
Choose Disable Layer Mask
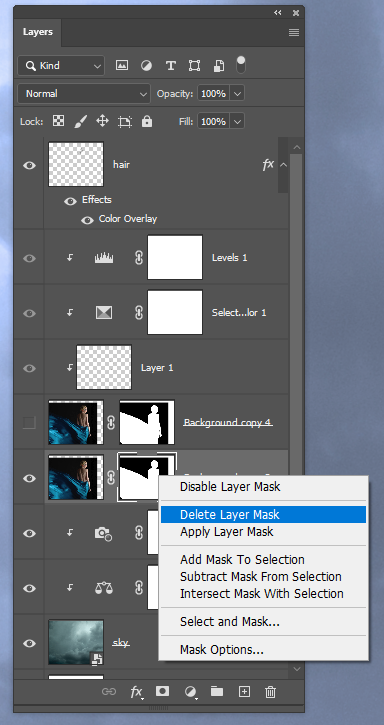pyautogui.click(x=263, y=486)
